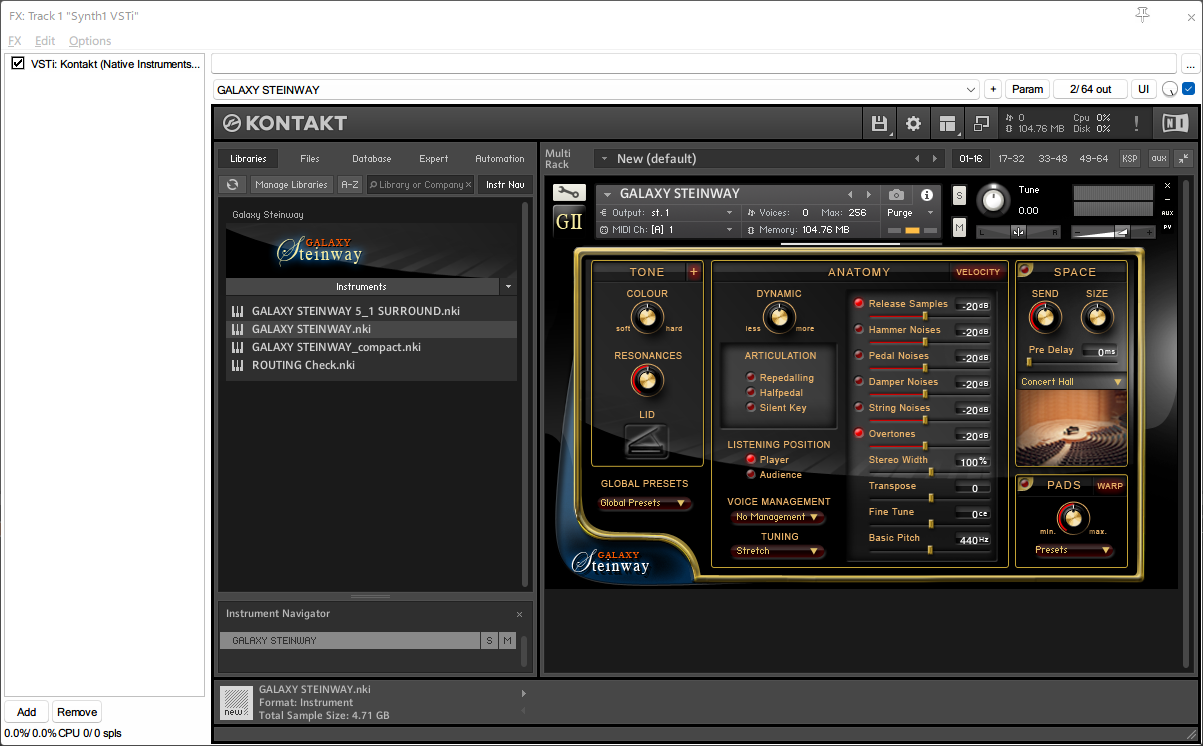
Task: Minimize rack view icon beside aux
Action: (x=1183, y=158)
